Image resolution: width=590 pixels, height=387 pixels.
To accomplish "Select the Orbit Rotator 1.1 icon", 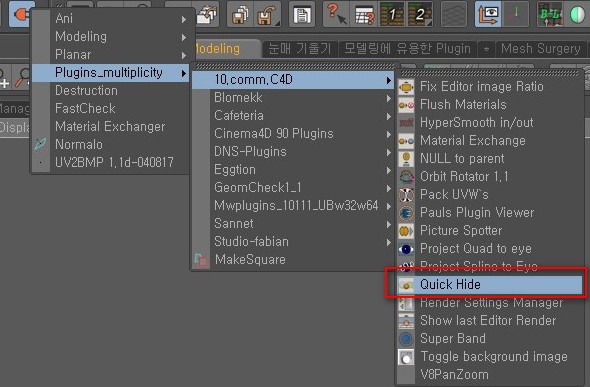I will click(406, 177).
